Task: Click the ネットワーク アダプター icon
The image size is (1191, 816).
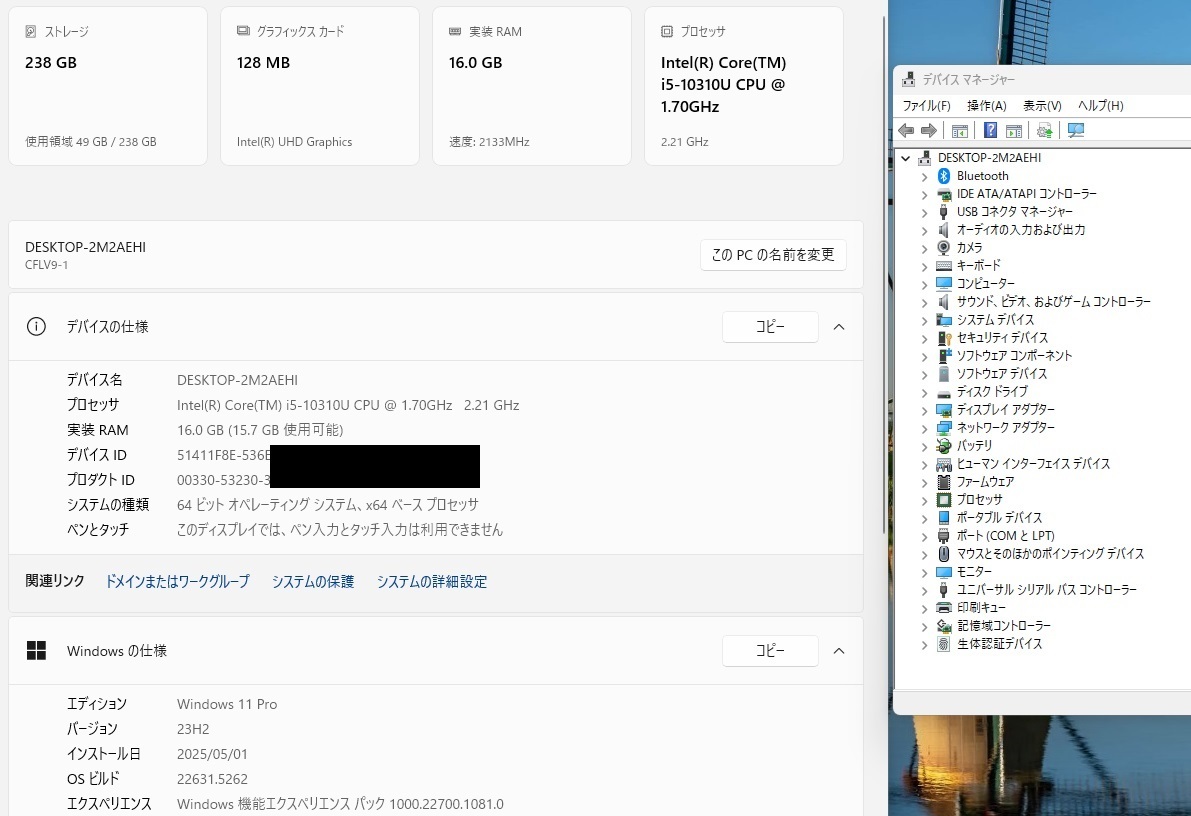Action: coord(943,428)
